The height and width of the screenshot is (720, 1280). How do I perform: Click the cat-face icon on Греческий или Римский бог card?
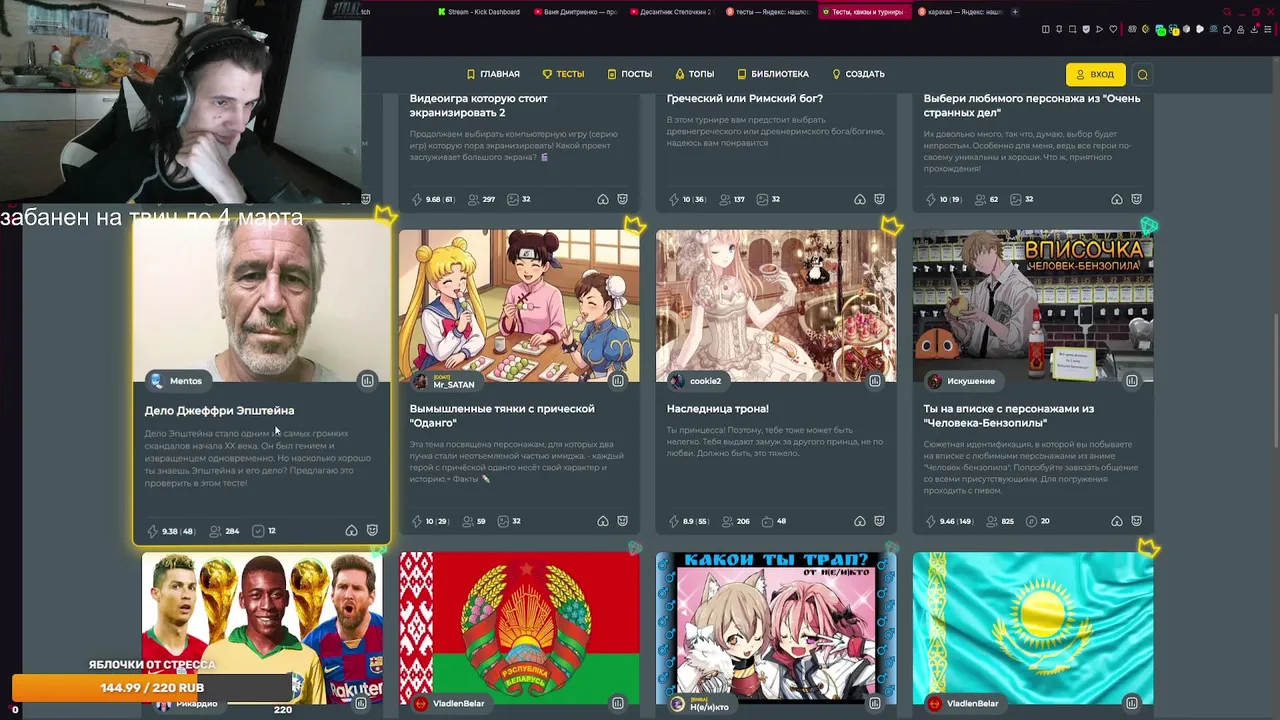click(x=879, y=199)
